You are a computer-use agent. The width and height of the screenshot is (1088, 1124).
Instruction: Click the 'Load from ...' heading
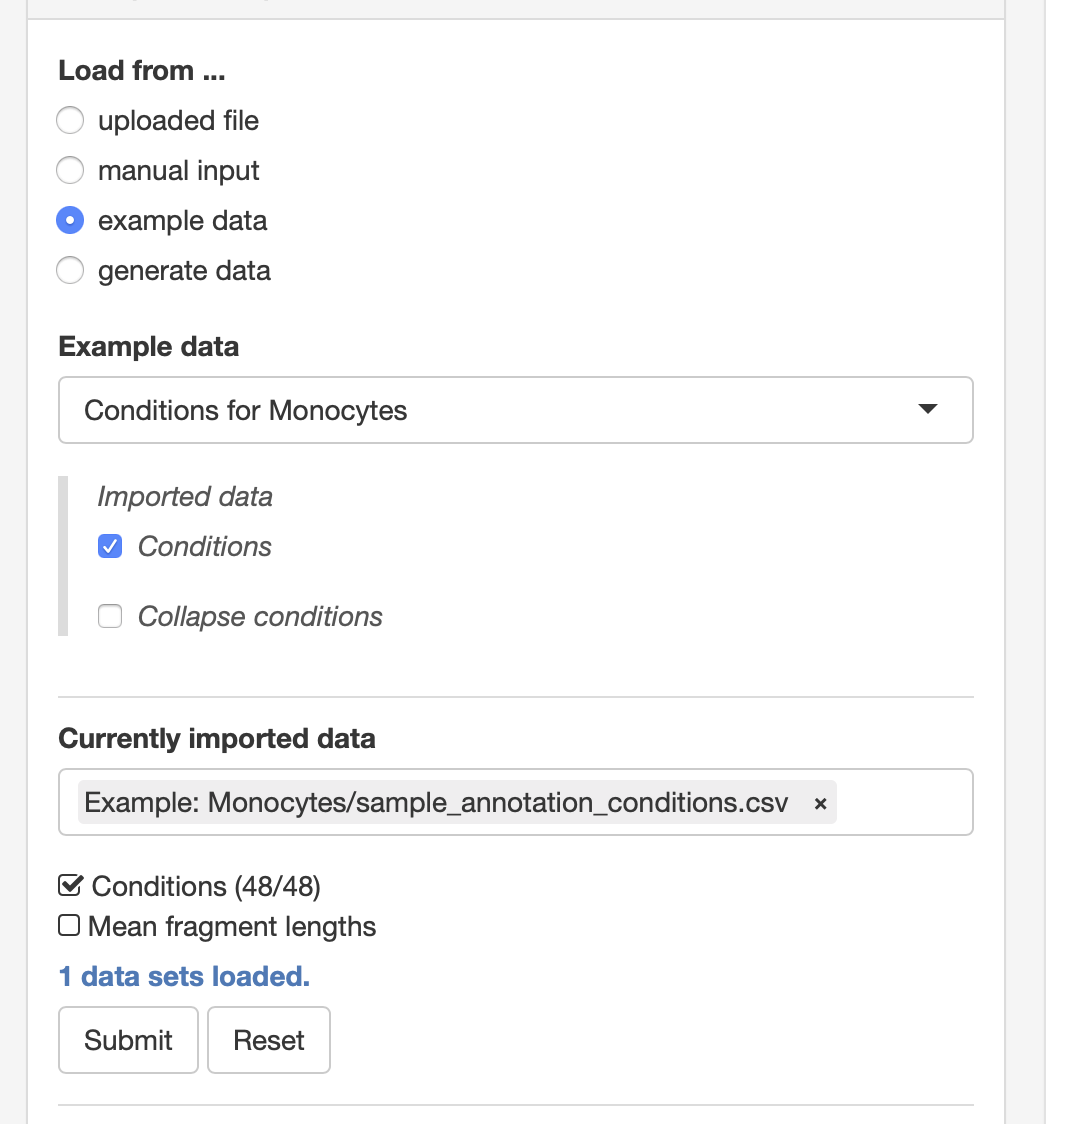point(142,70)
